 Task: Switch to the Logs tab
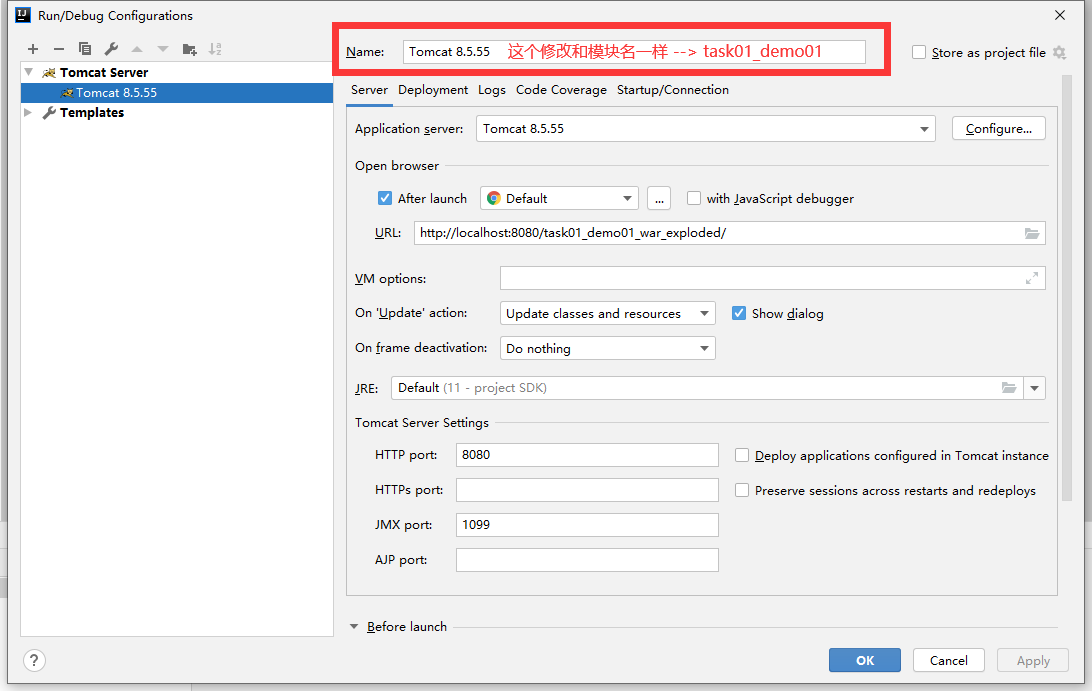[492, 90]
